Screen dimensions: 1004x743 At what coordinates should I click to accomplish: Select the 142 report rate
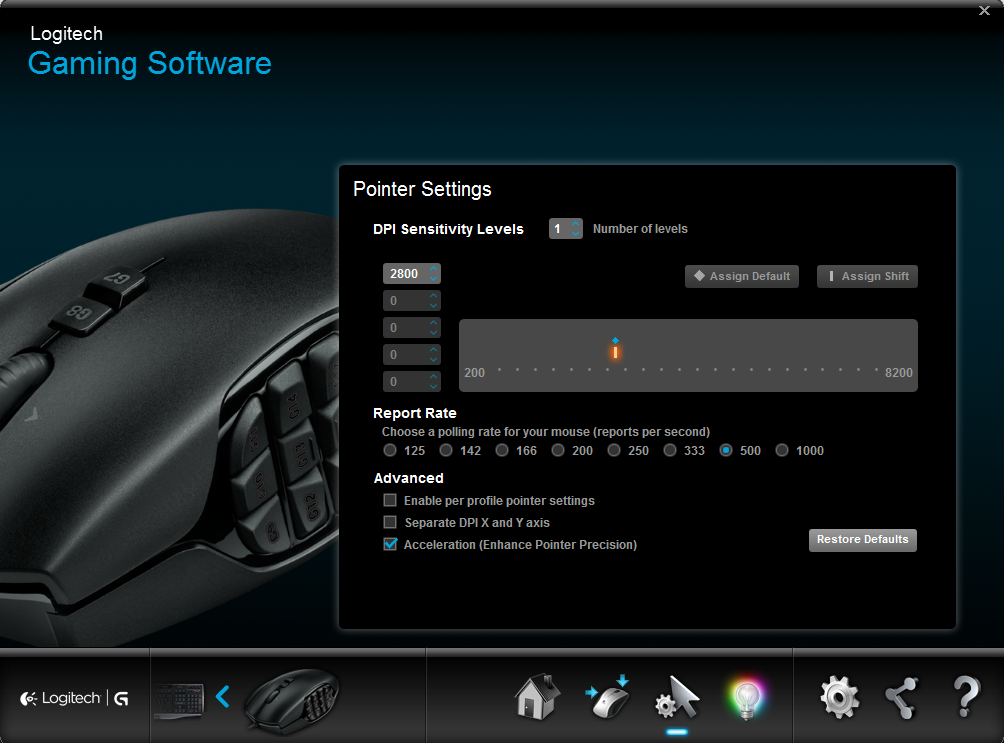(x=446, y=450)
